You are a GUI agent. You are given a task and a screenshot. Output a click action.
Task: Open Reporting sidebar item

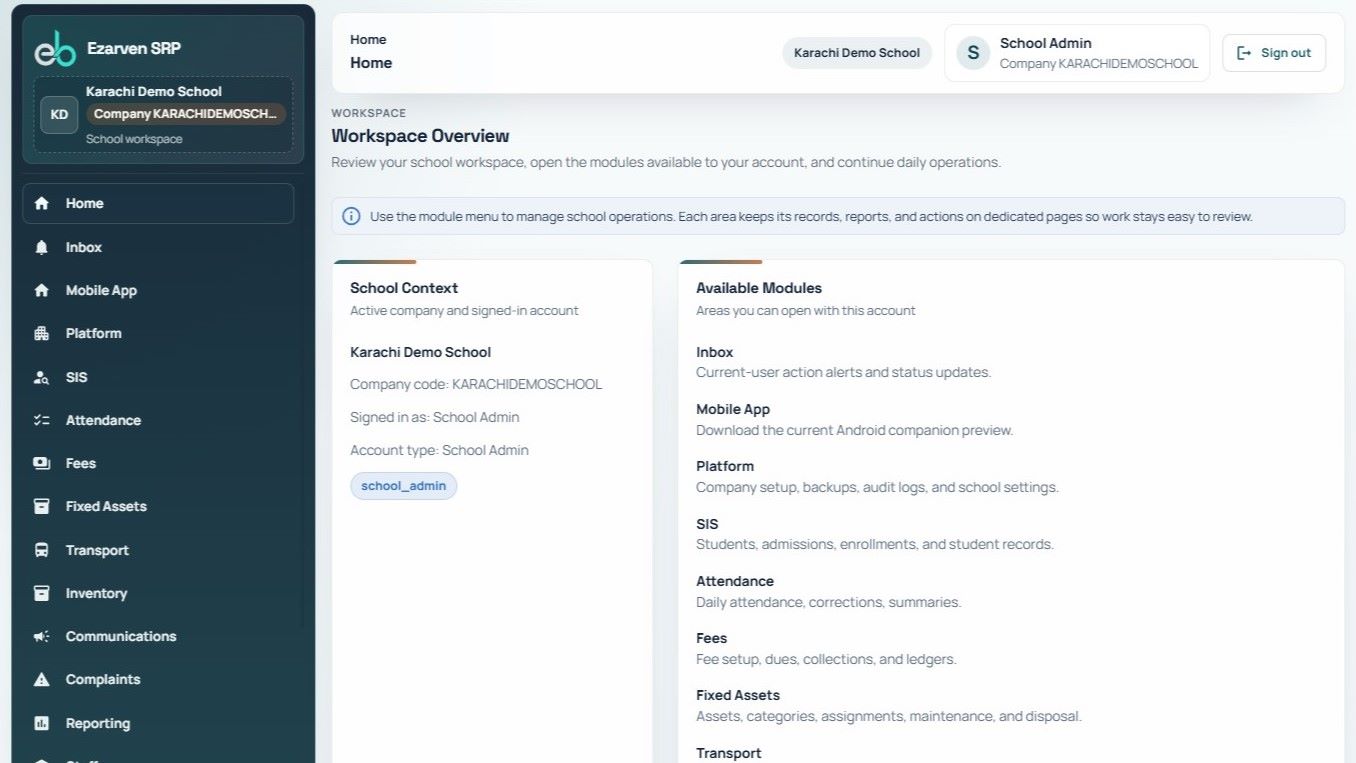pos(158,723)
